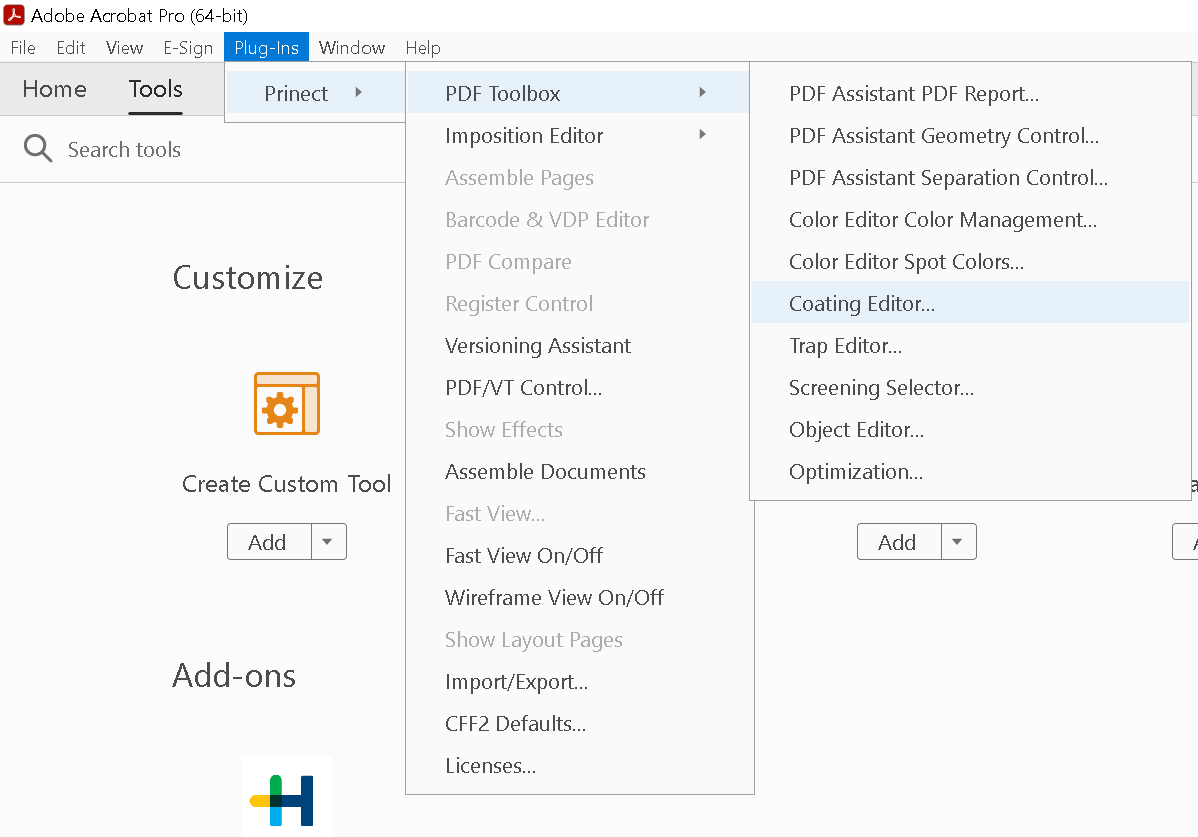Expand Prinect submenu arrow
Screen dimensions: 1198x837
(358, 92)
